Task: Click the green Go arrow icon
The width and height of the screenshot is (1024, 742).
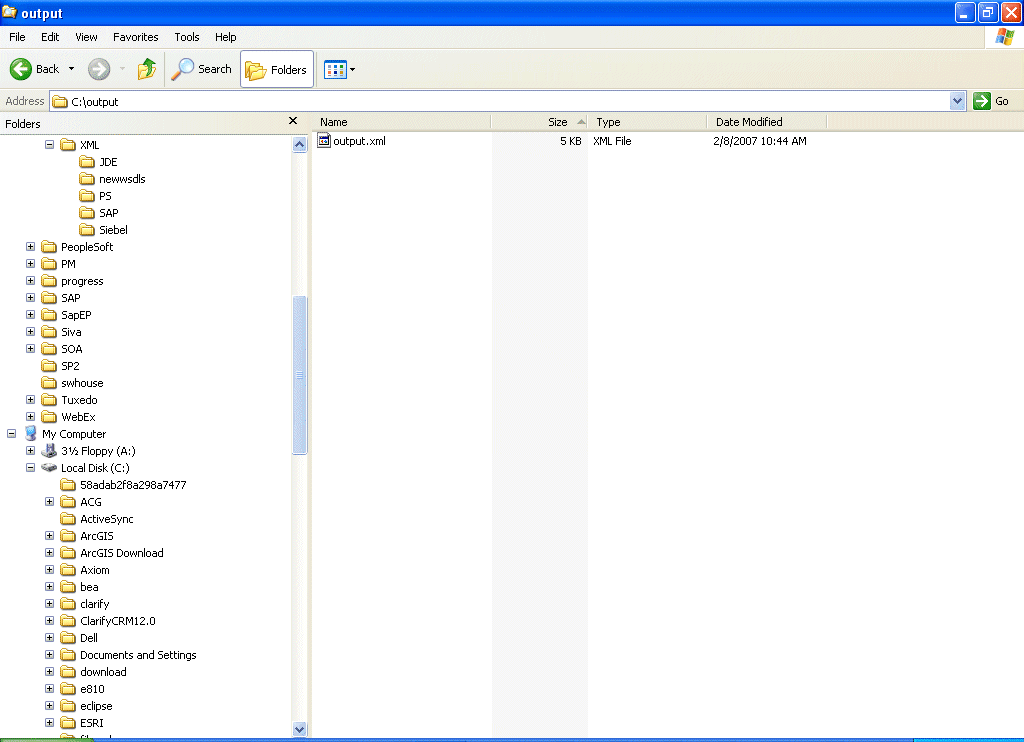Action: coord(984,100)
